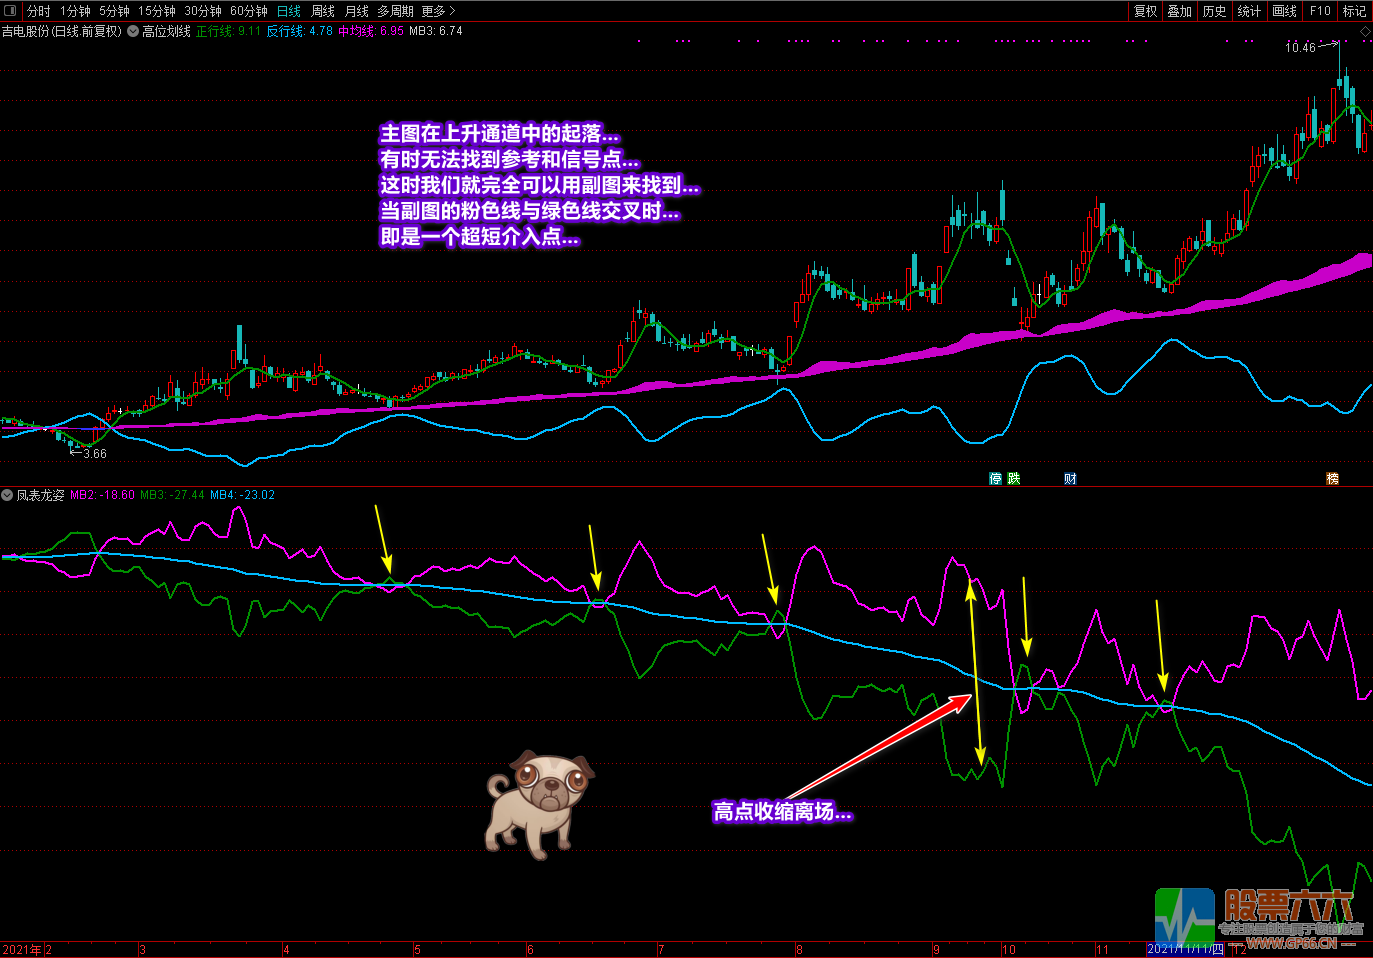Click the 跌 event marker icon
This screenshot has width=1373, height=958.
tap(1014, 479)
